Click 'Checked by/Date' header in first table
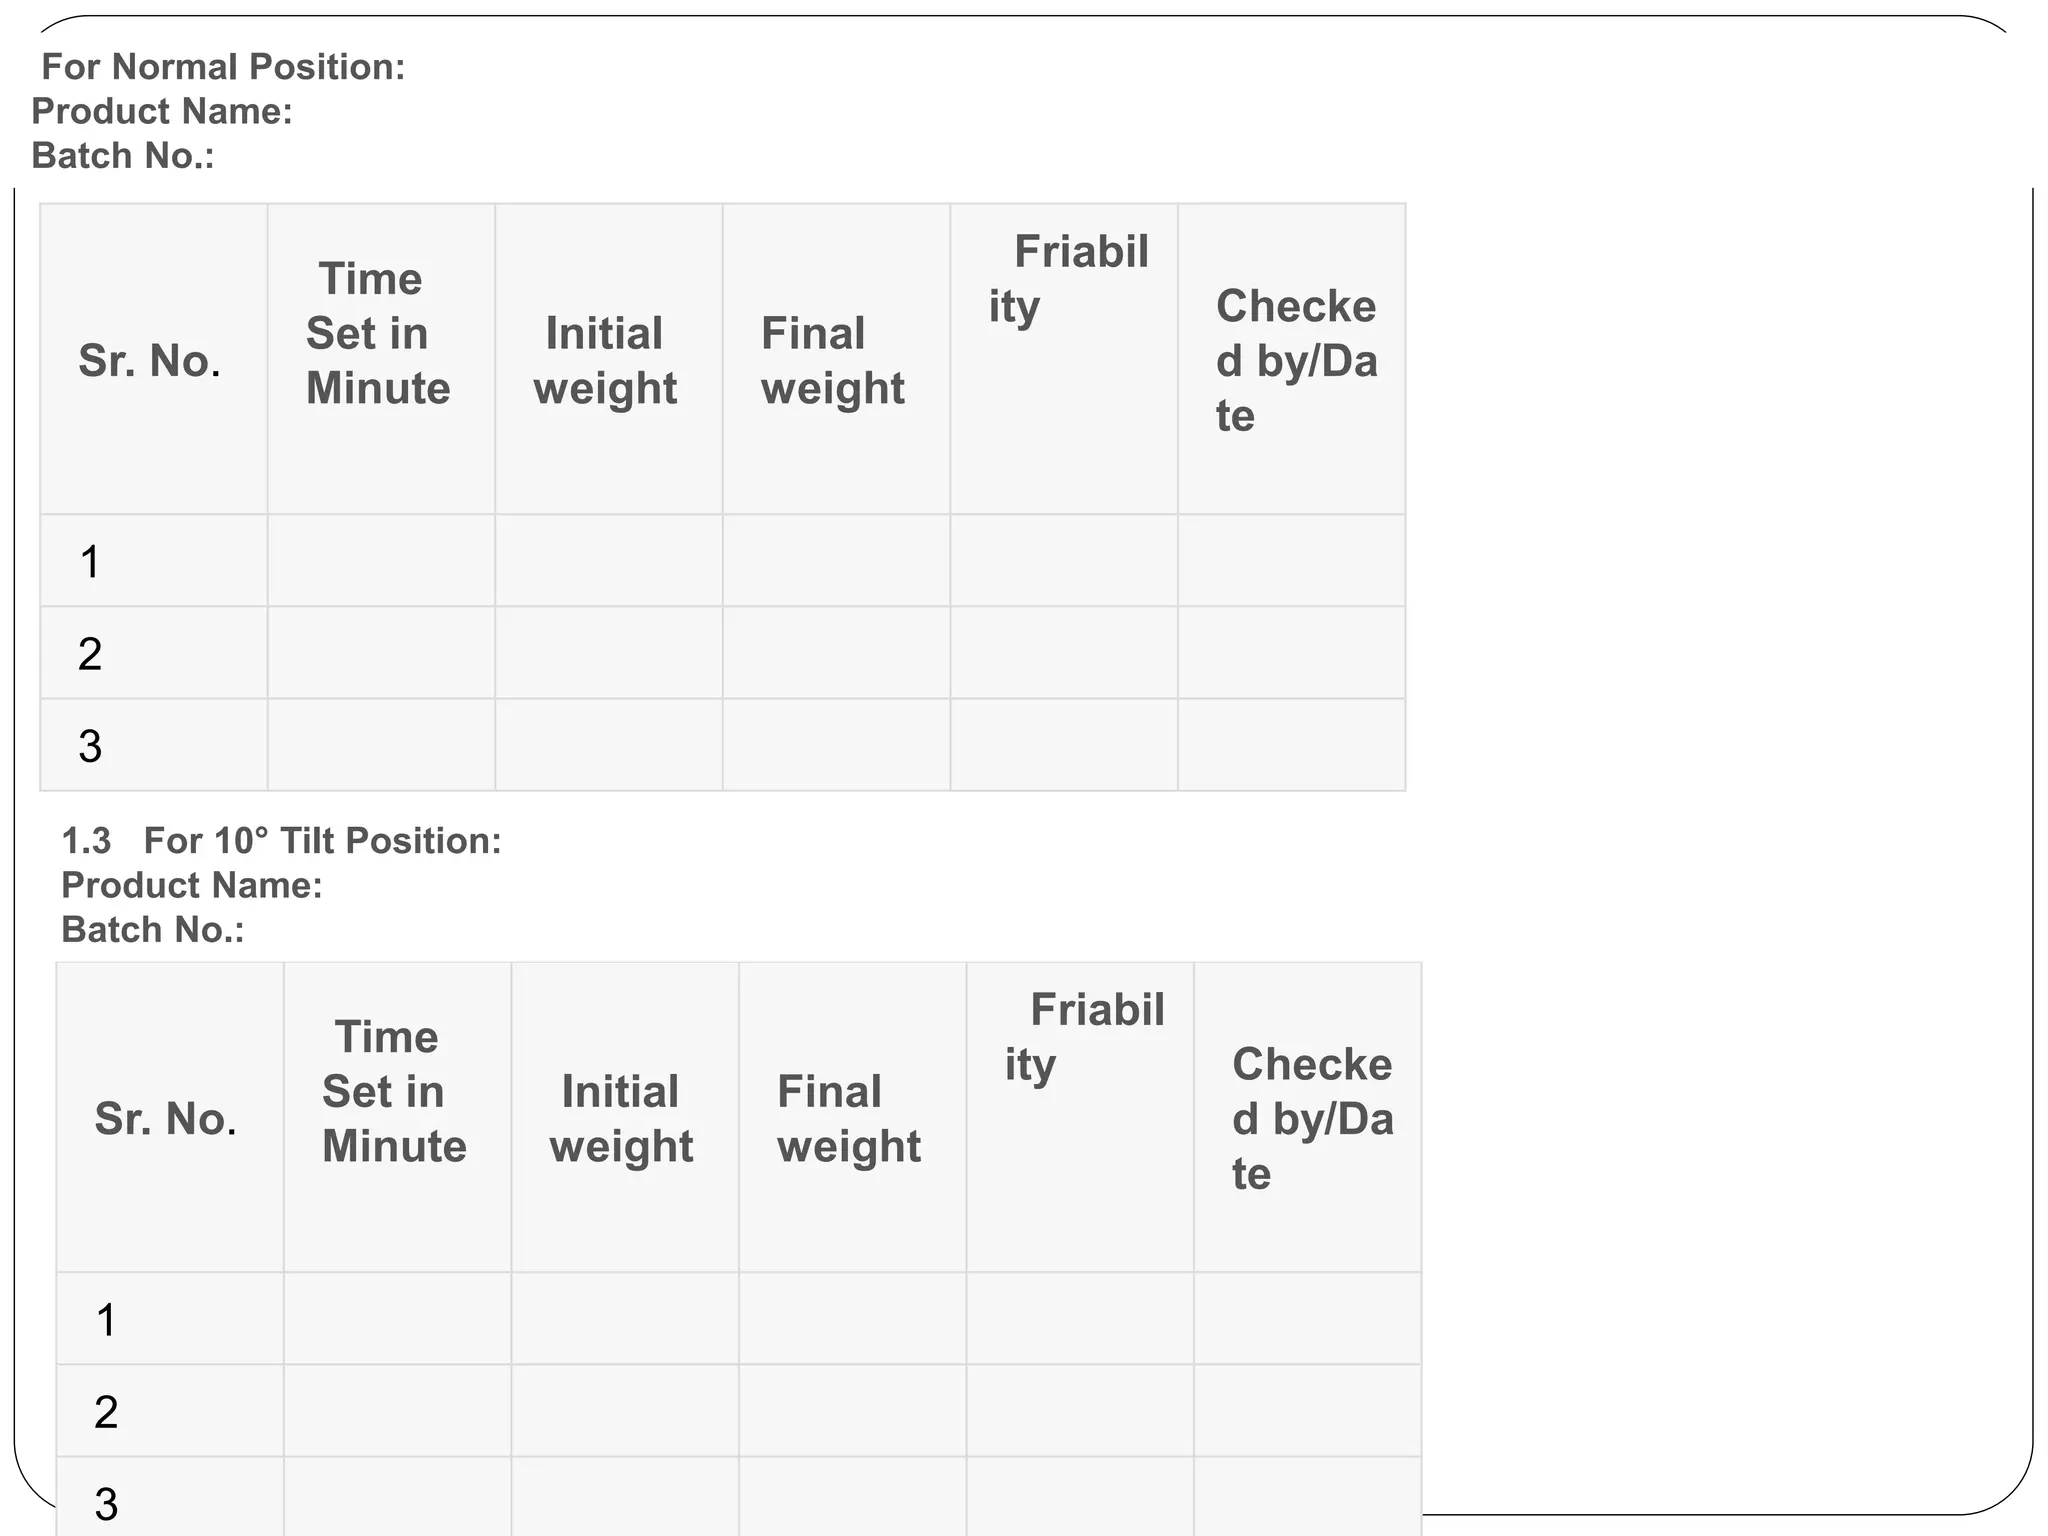2048x1536 pixels. click(1292, 359)
